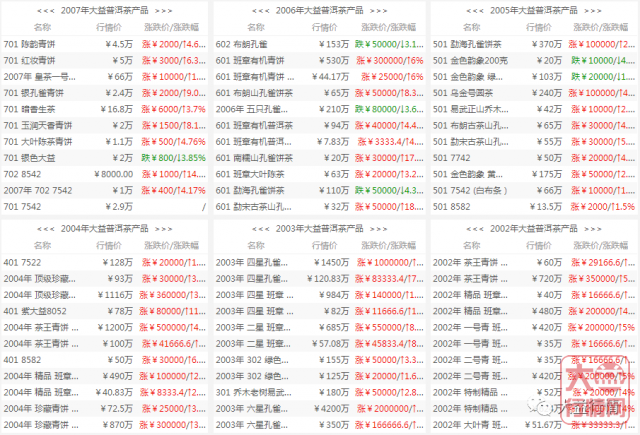The width and height of the screenshot is (640, 435).
Task: Click the >>> link after 2004年大益普洱茶产品
Action: [x=164, y=229]
